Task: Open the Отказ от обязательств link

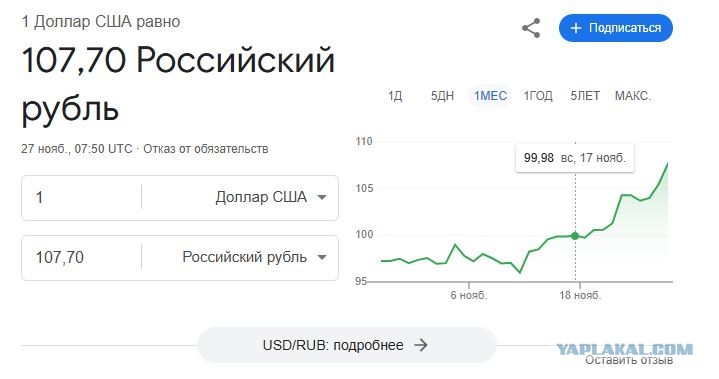Action: point(205,149)
